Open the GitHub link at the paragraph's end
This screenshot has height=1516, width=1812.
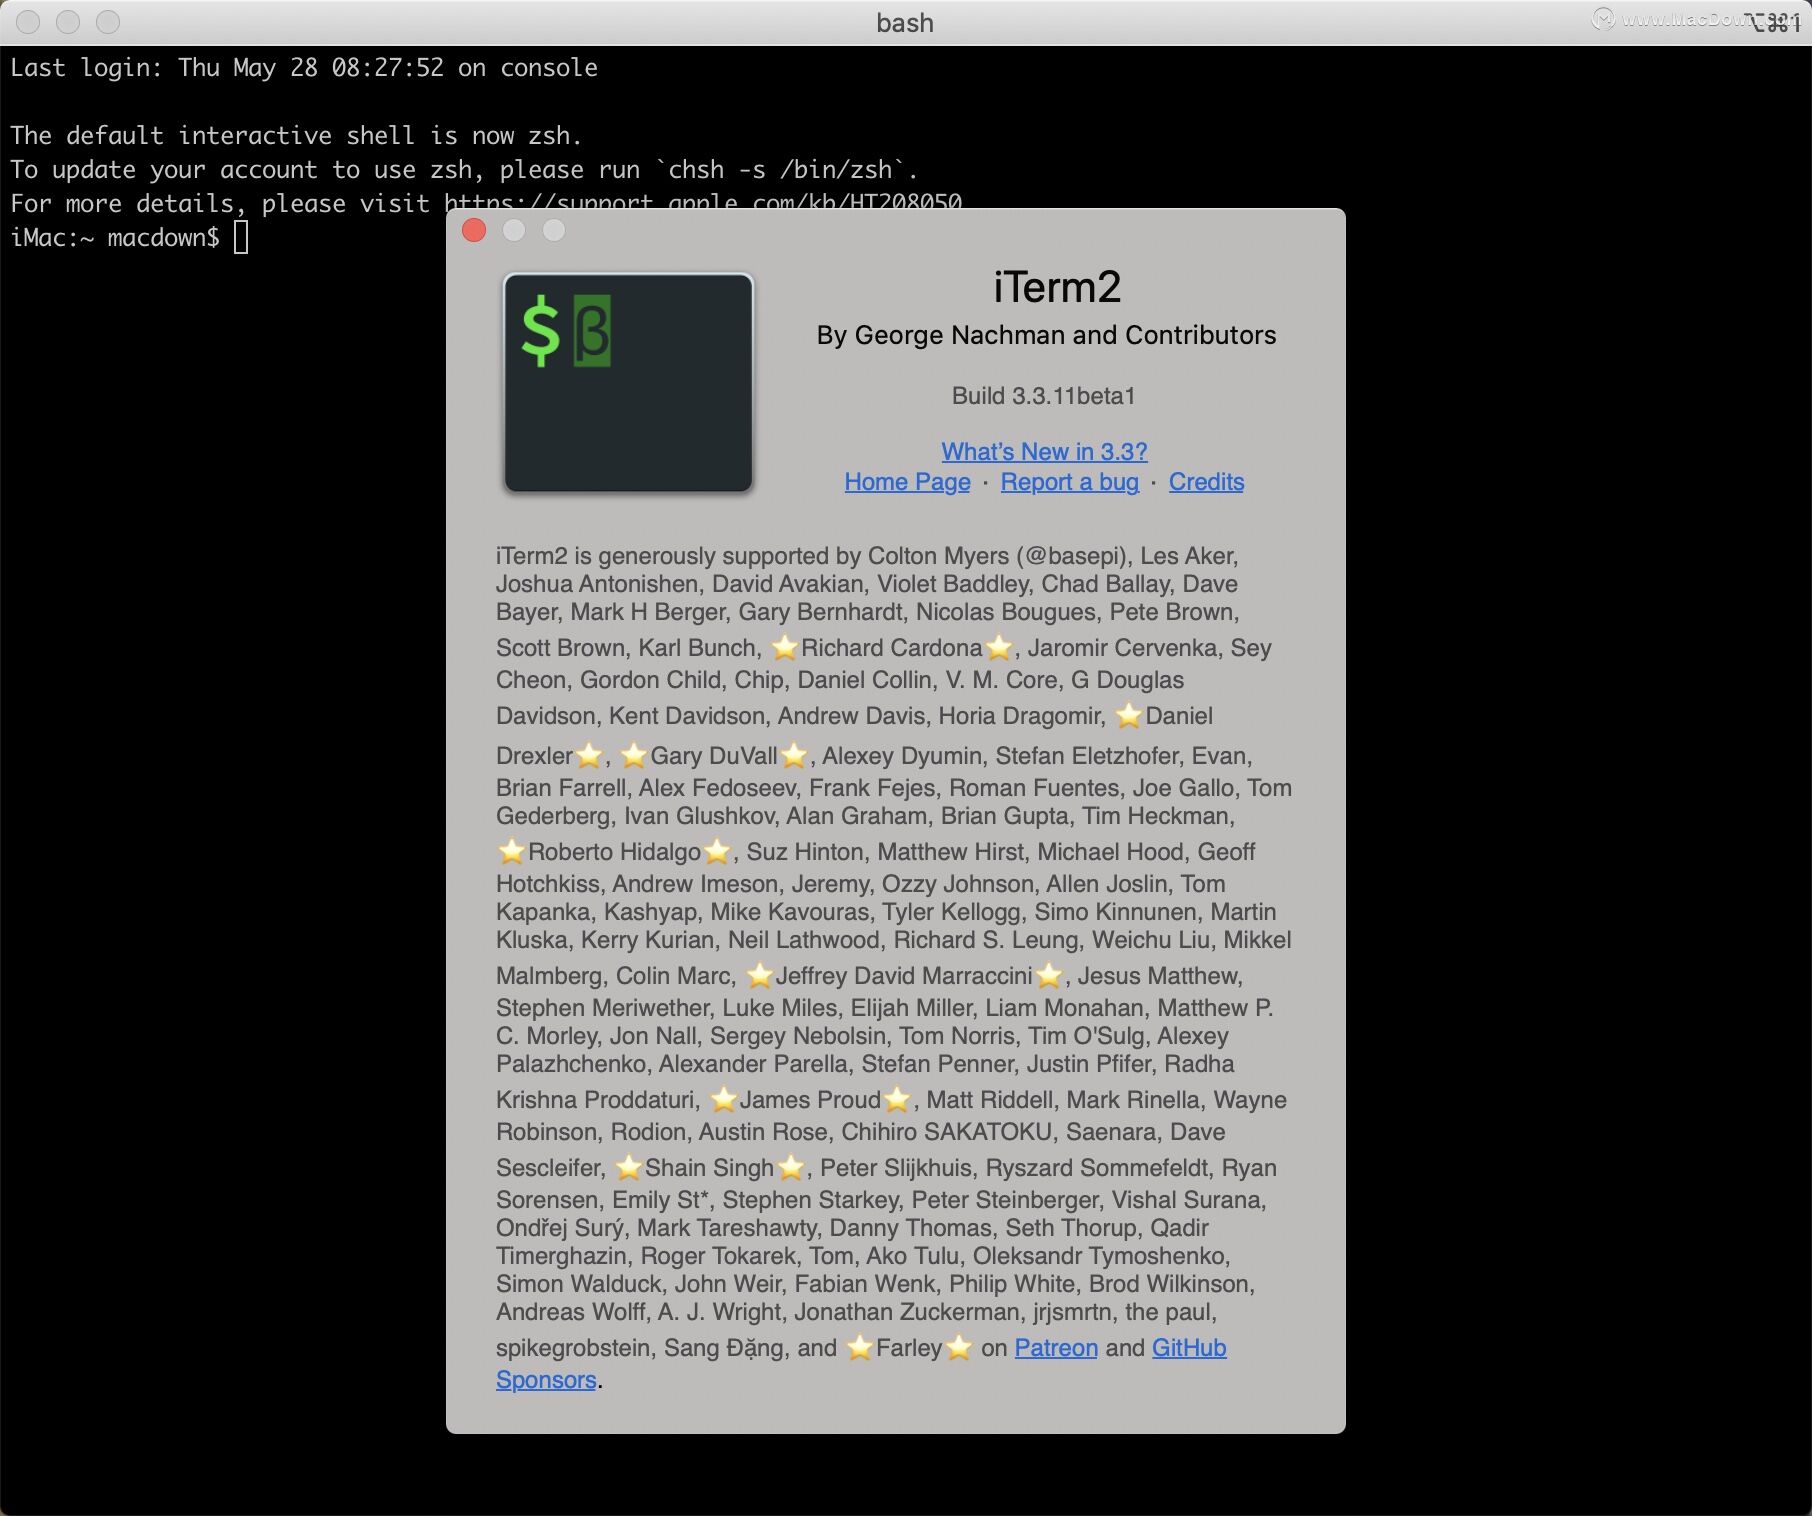tap(1189, 1348)
